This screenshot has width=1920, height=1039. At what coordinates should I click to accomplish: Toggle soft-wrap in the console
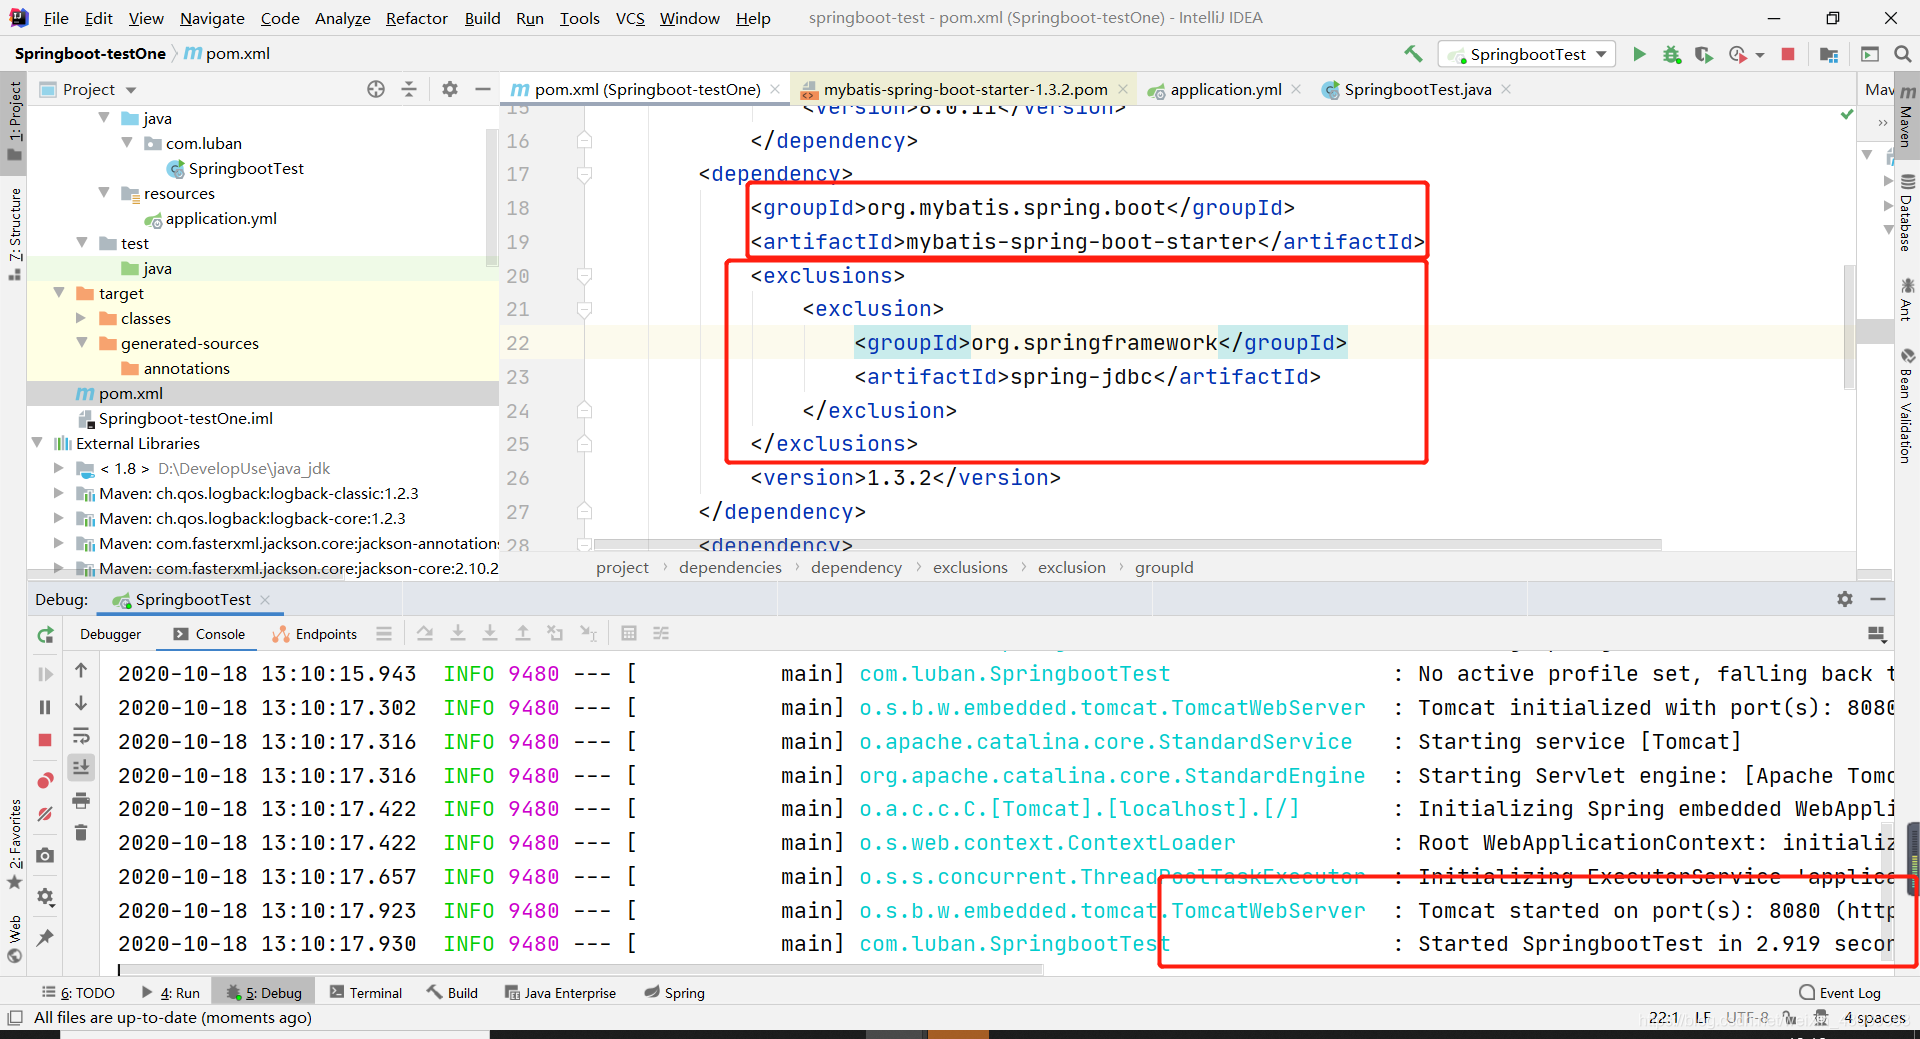(x=82, y=736)
